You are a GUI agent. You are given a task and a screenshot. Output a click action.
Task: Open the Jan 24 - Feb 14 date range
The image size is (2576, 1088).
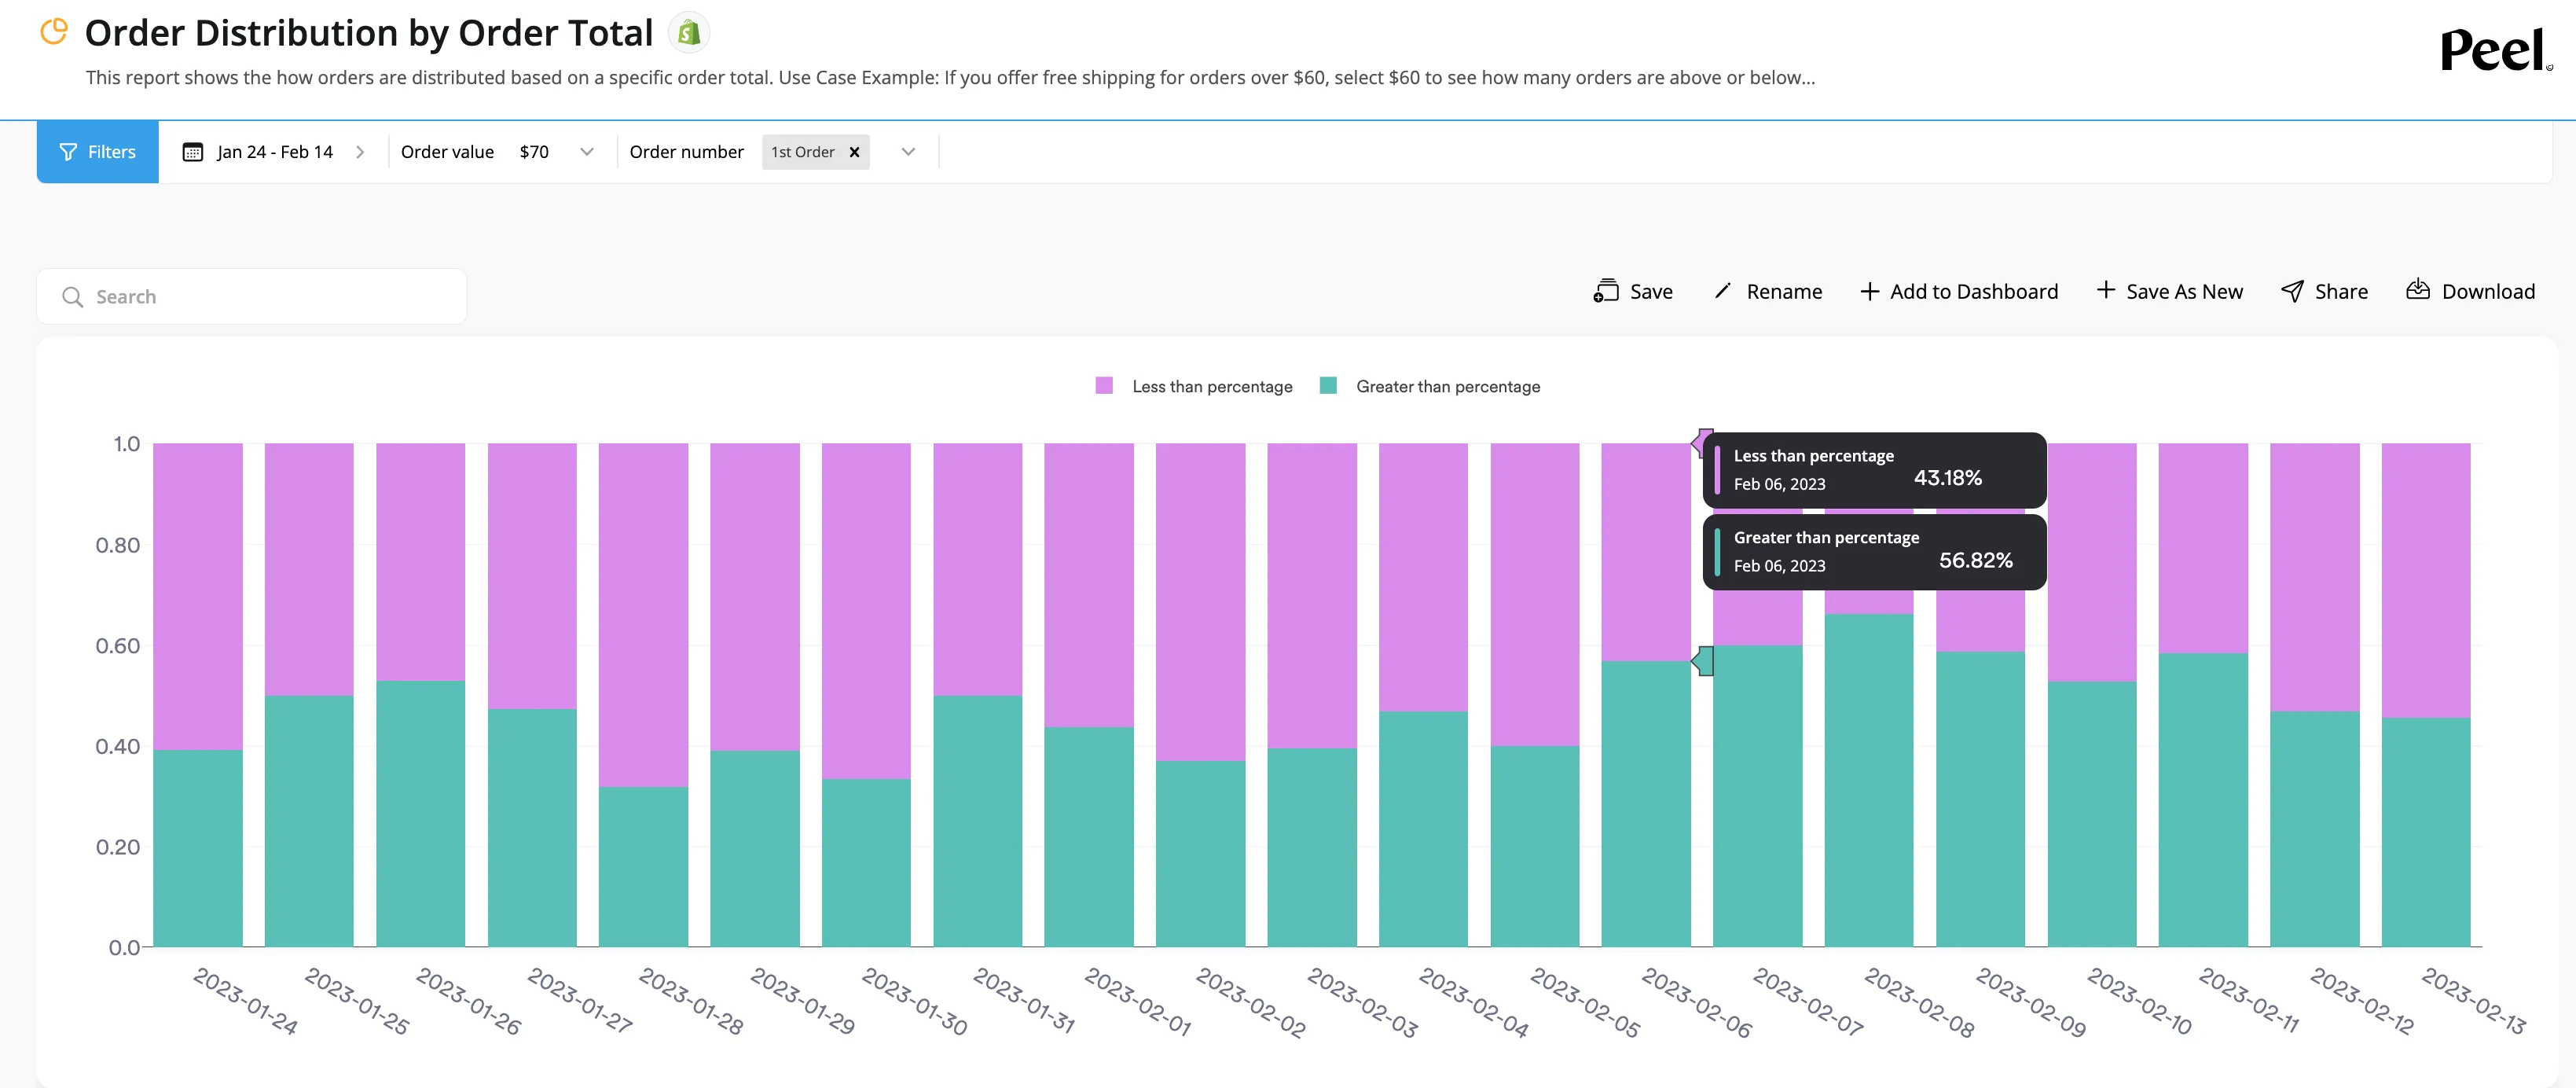coord(275,152)
